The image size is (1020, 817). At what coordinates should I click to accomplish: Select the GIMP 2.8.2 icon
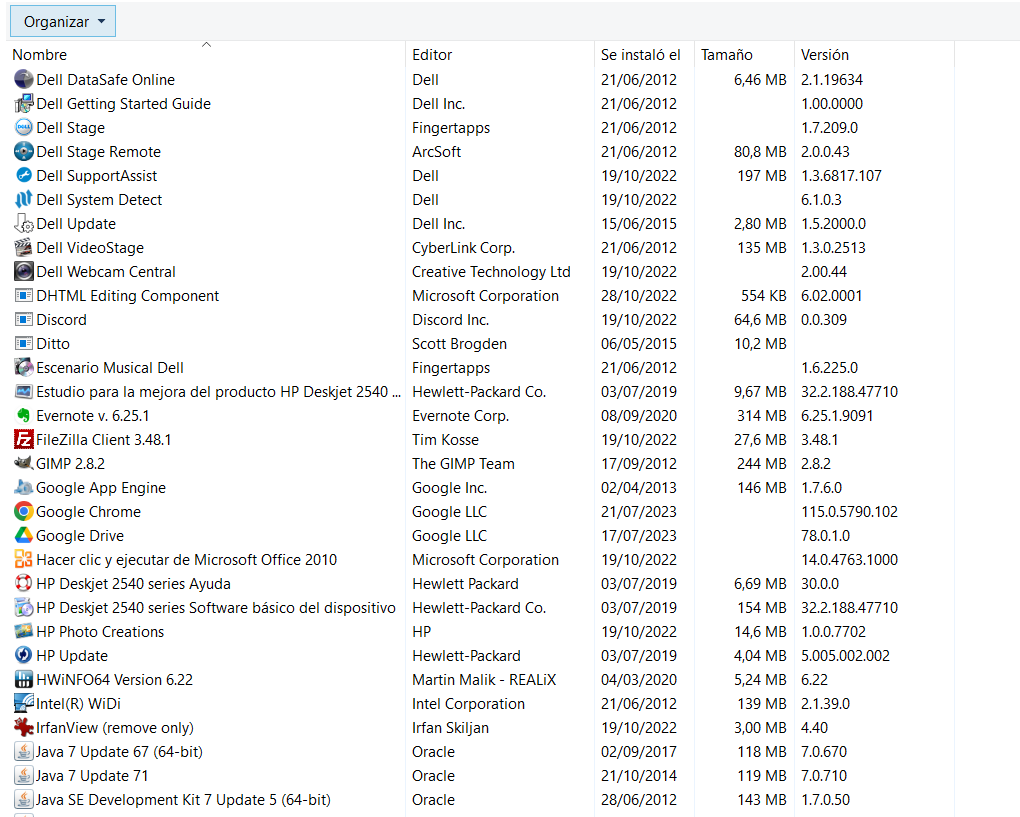23,464
